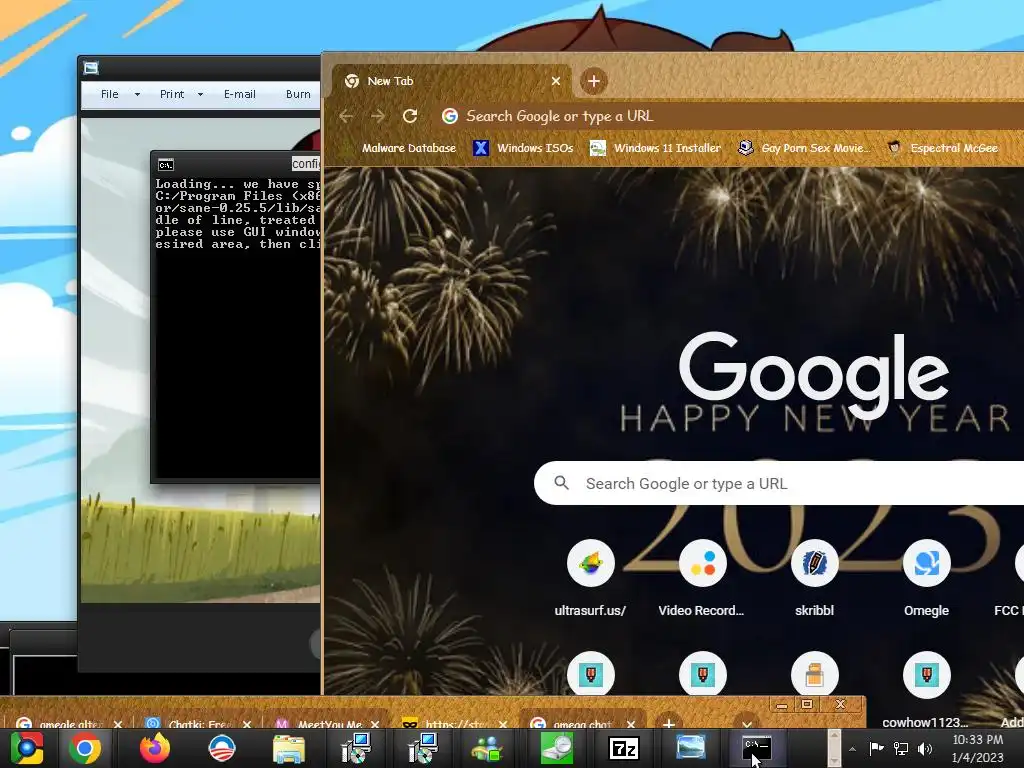Open the blue-and-red circular logo taskbar app
Image resolution: width=1024 pixels, height=768 pixels.
[x=221, y=748]
